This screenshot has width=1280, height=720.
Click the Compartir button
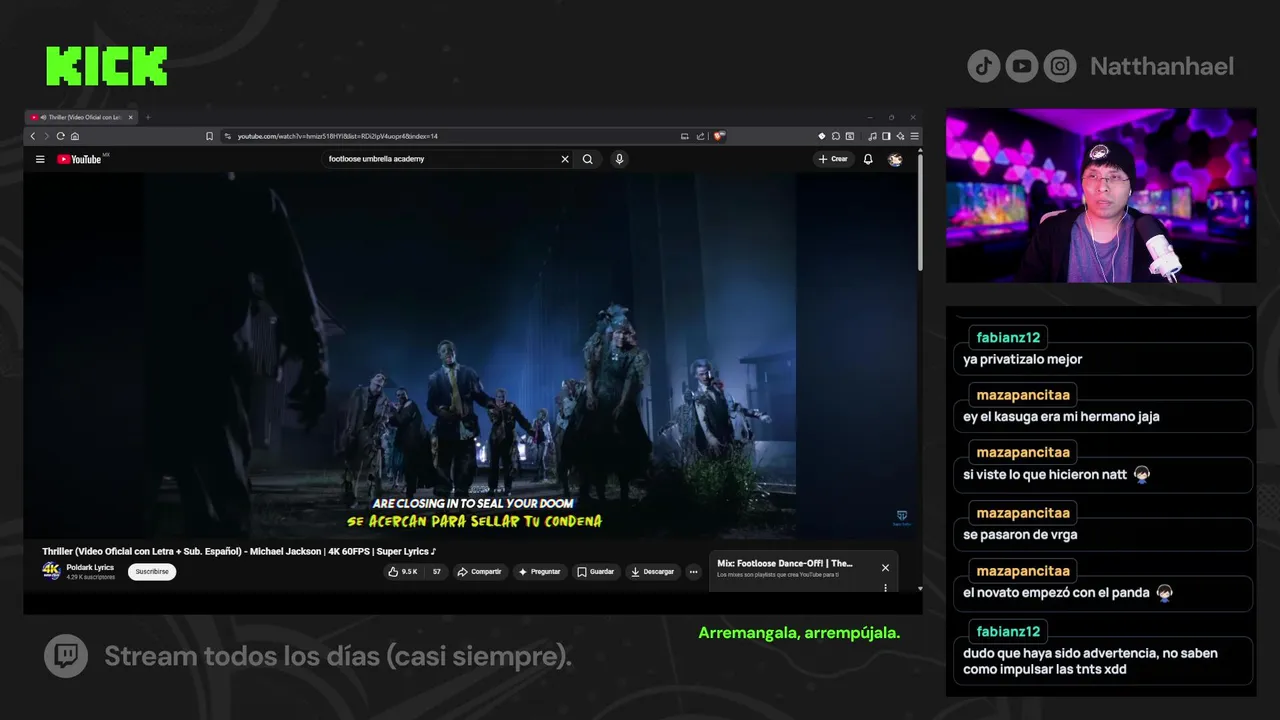[480, 572]
